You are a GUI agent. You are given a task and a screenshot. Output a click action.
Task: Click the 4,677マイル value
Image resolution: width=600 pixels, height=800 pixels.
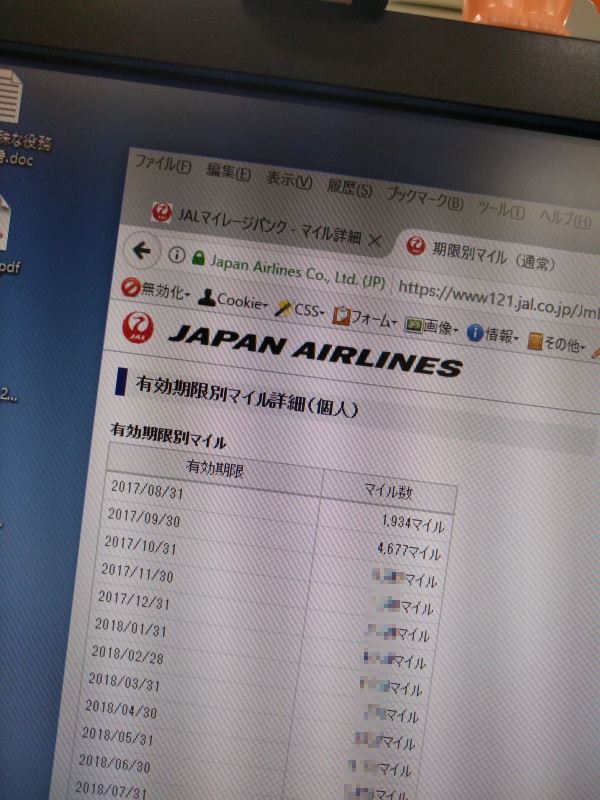pos(409,551)
